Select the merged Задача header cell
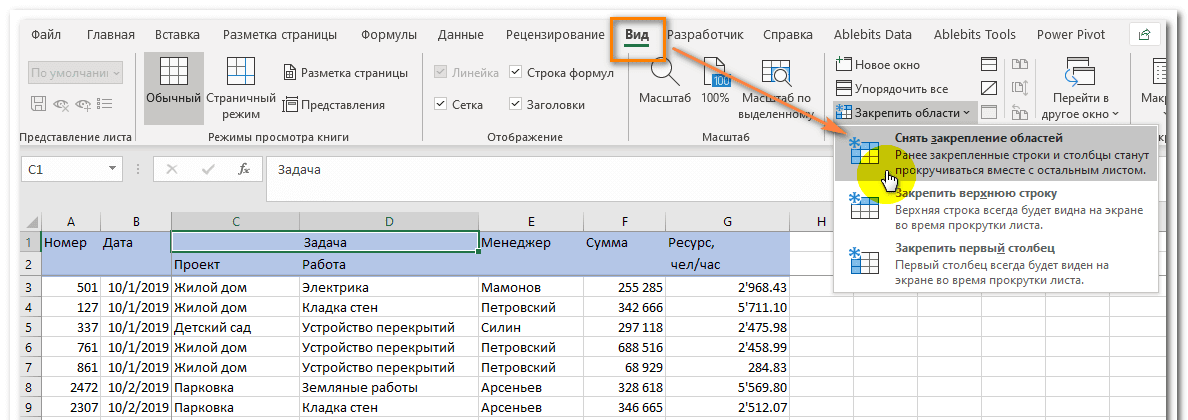This screenshot has width=1188, height=420. (325, 243)
